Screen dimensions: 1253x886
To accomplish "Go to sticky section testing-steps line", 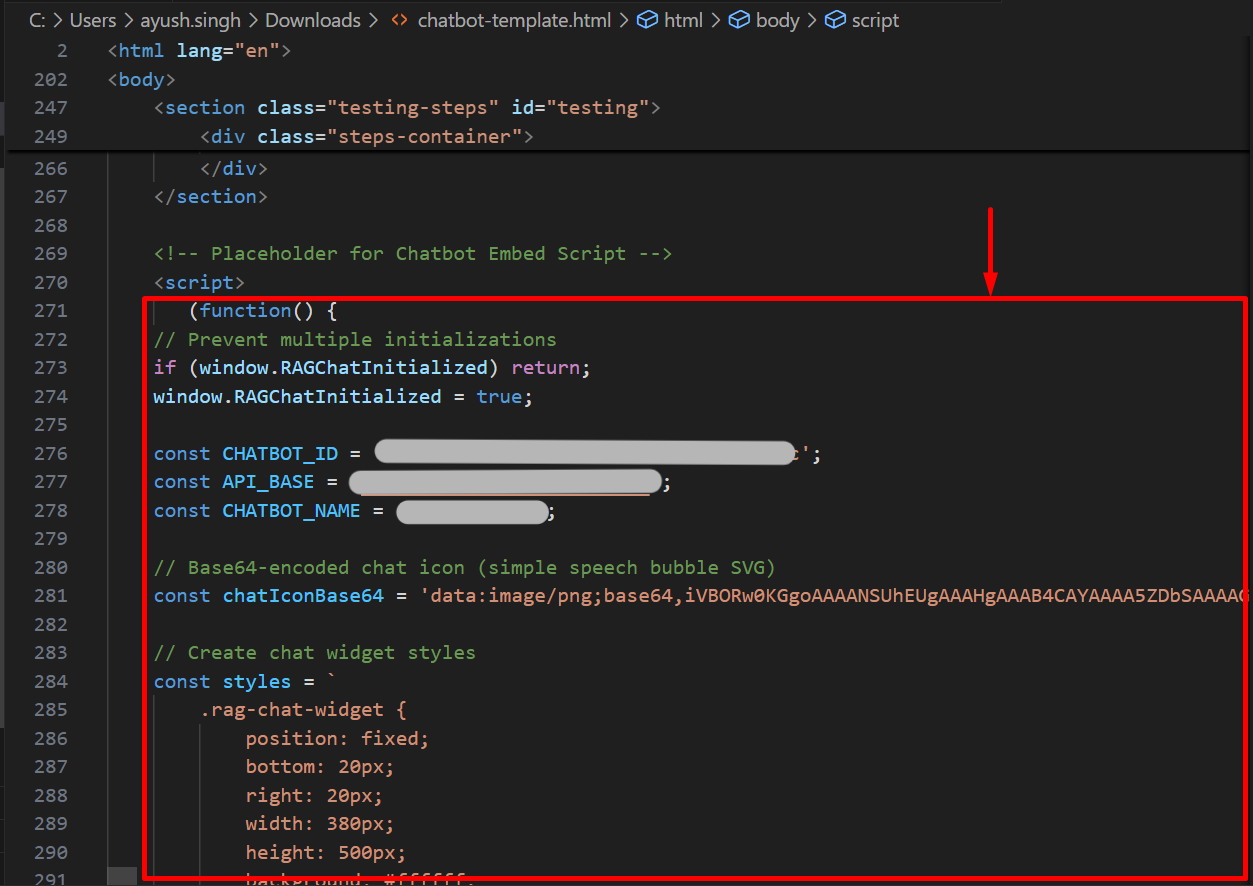I will [406, 108].
